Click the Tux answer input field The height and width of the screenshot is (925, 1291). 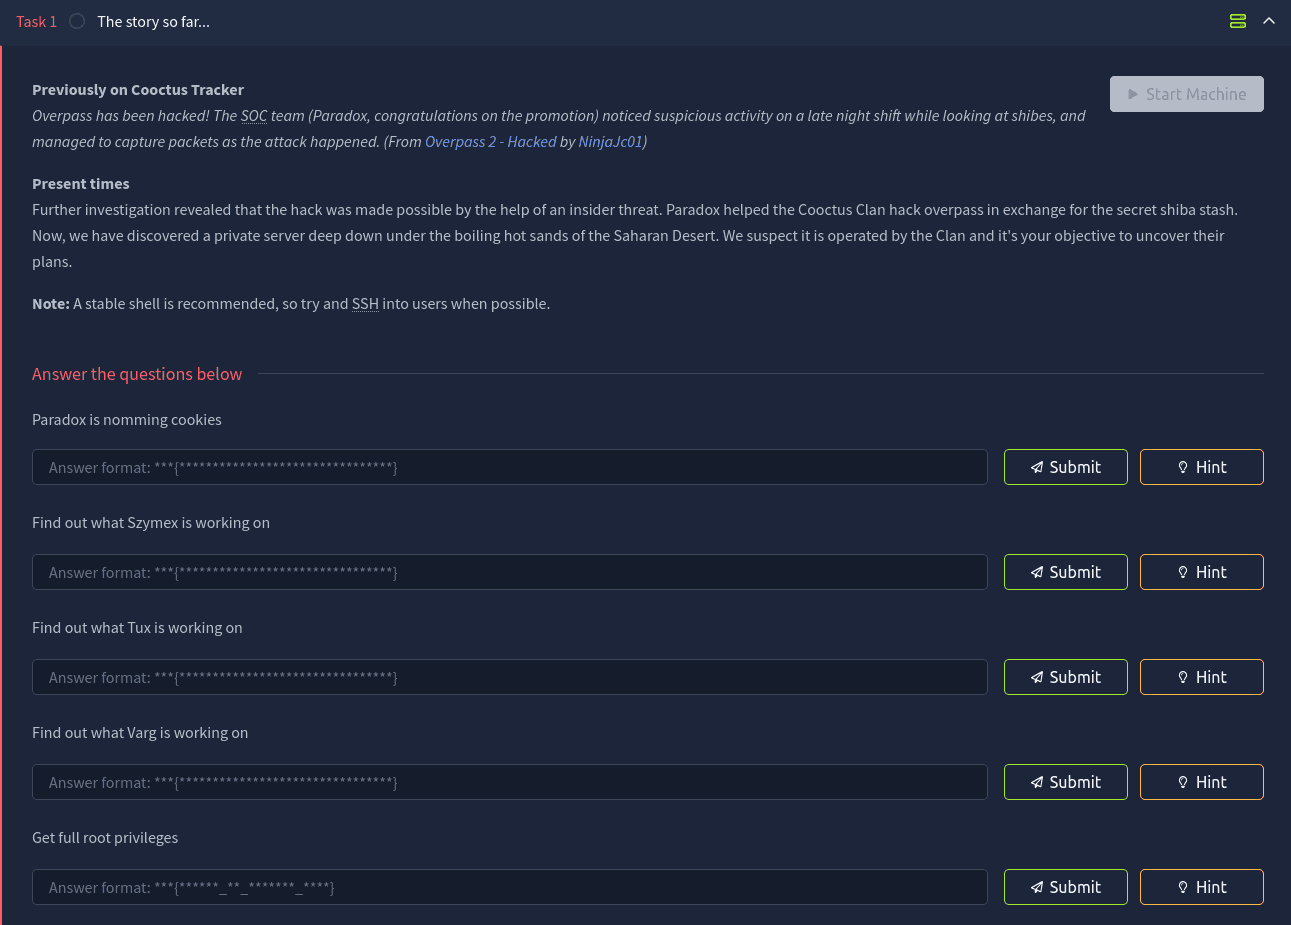pos(510,677)
